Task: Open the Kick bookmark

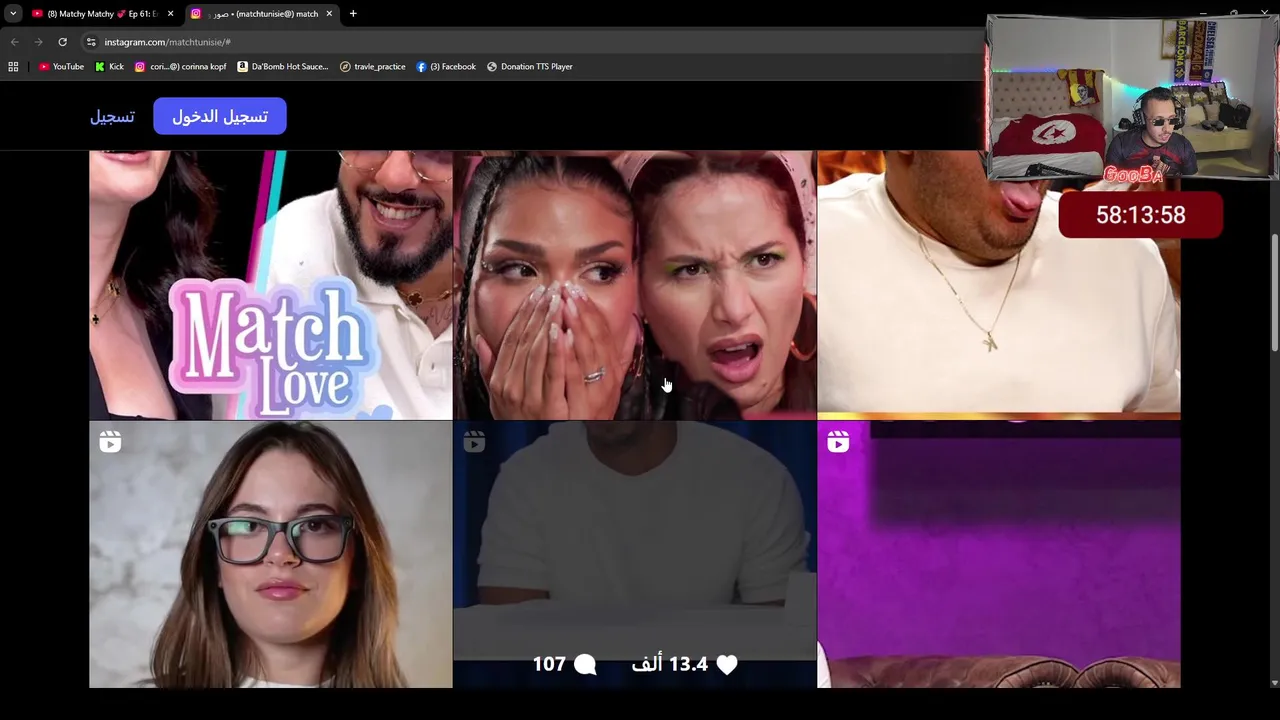Action: tap(109, 67)
